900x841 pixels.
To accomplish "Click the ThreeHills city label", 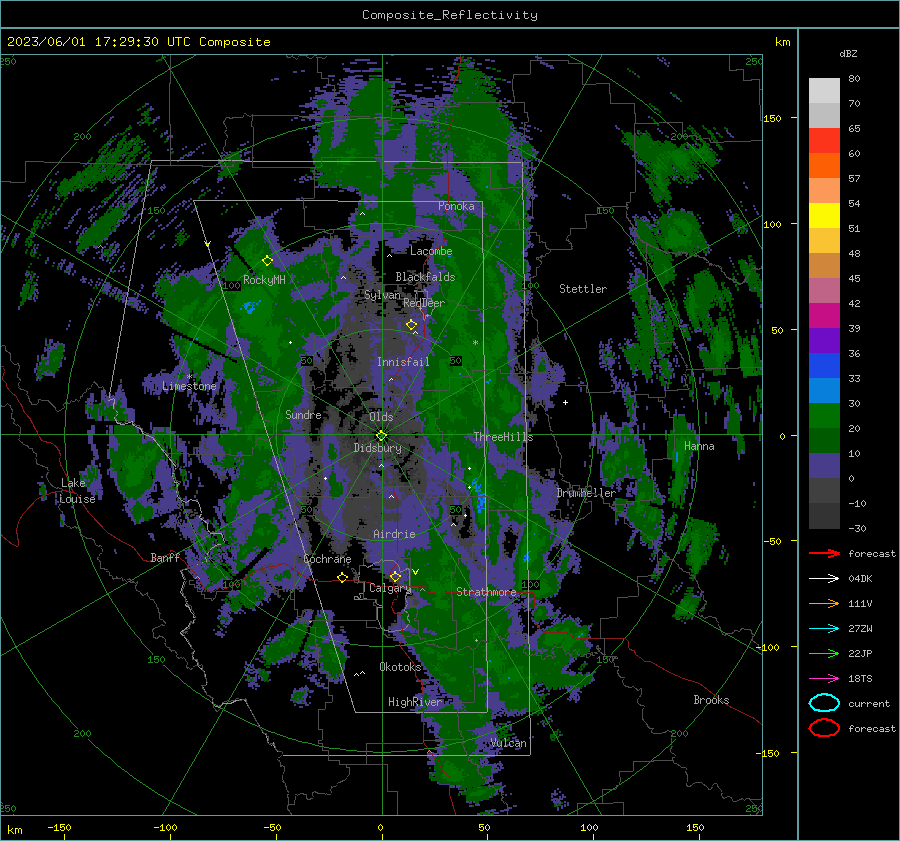I will [x=503, y=437].
